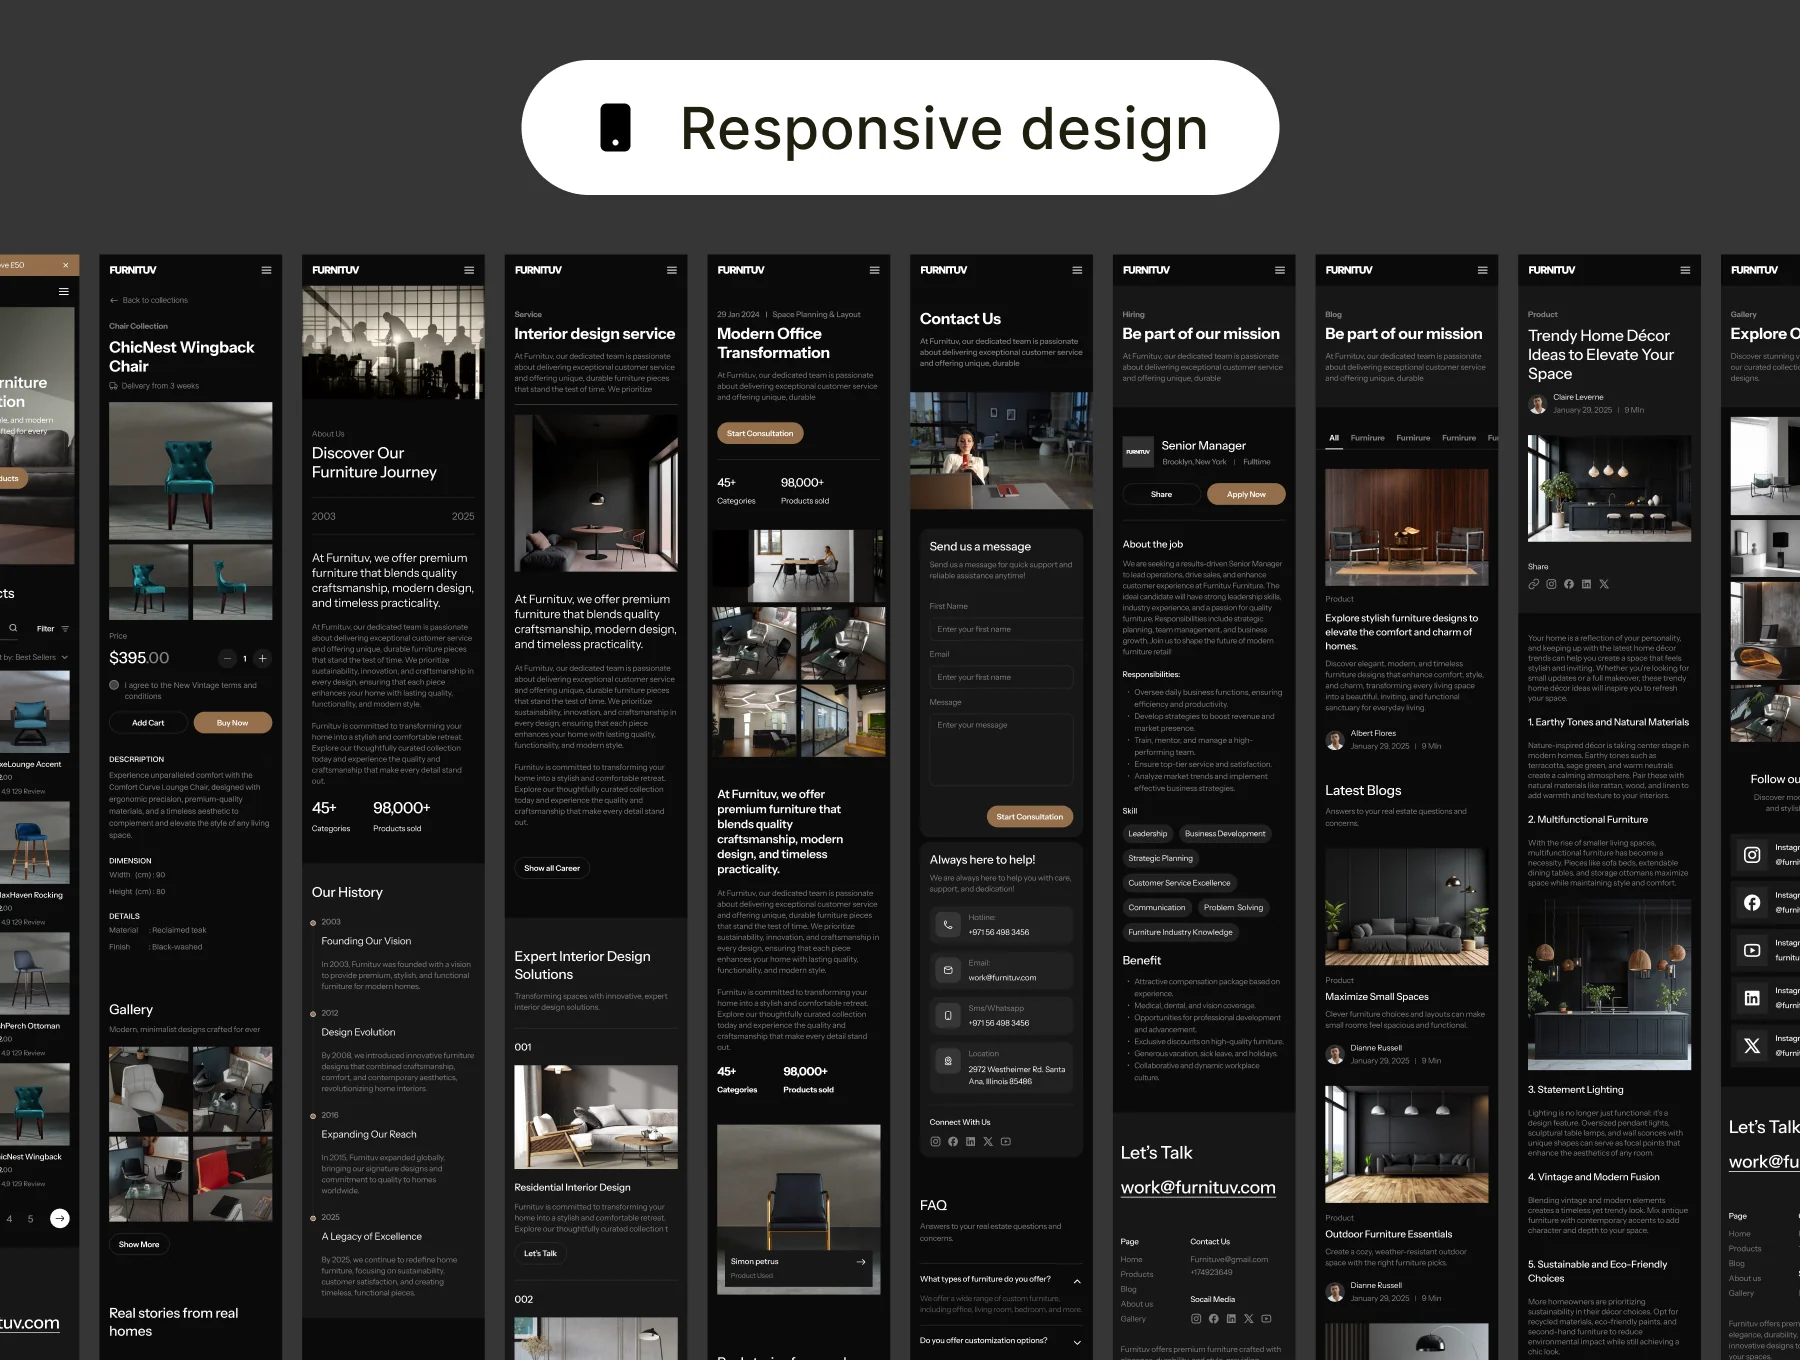The width and height of the screenshot is (1800, 1360).
Task: Click the Email envelope icon in contact card
Action: pyautogui.click(x=948, y=970)
